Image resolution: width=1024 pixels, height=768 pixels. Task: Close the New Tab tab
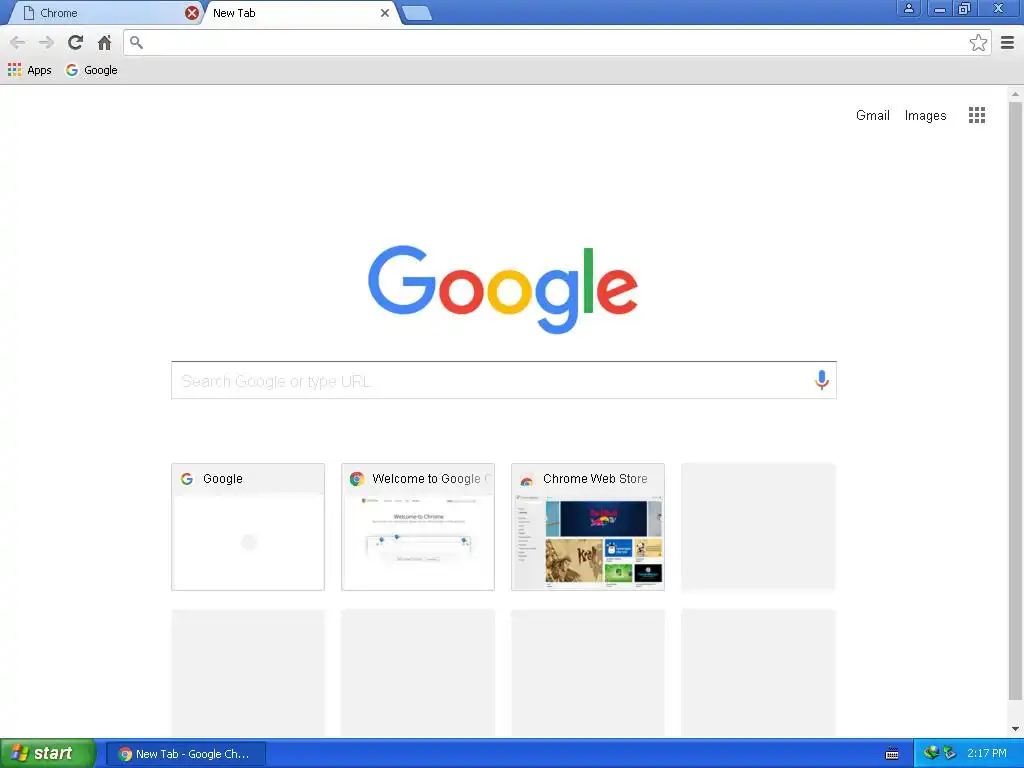point(385,13)
